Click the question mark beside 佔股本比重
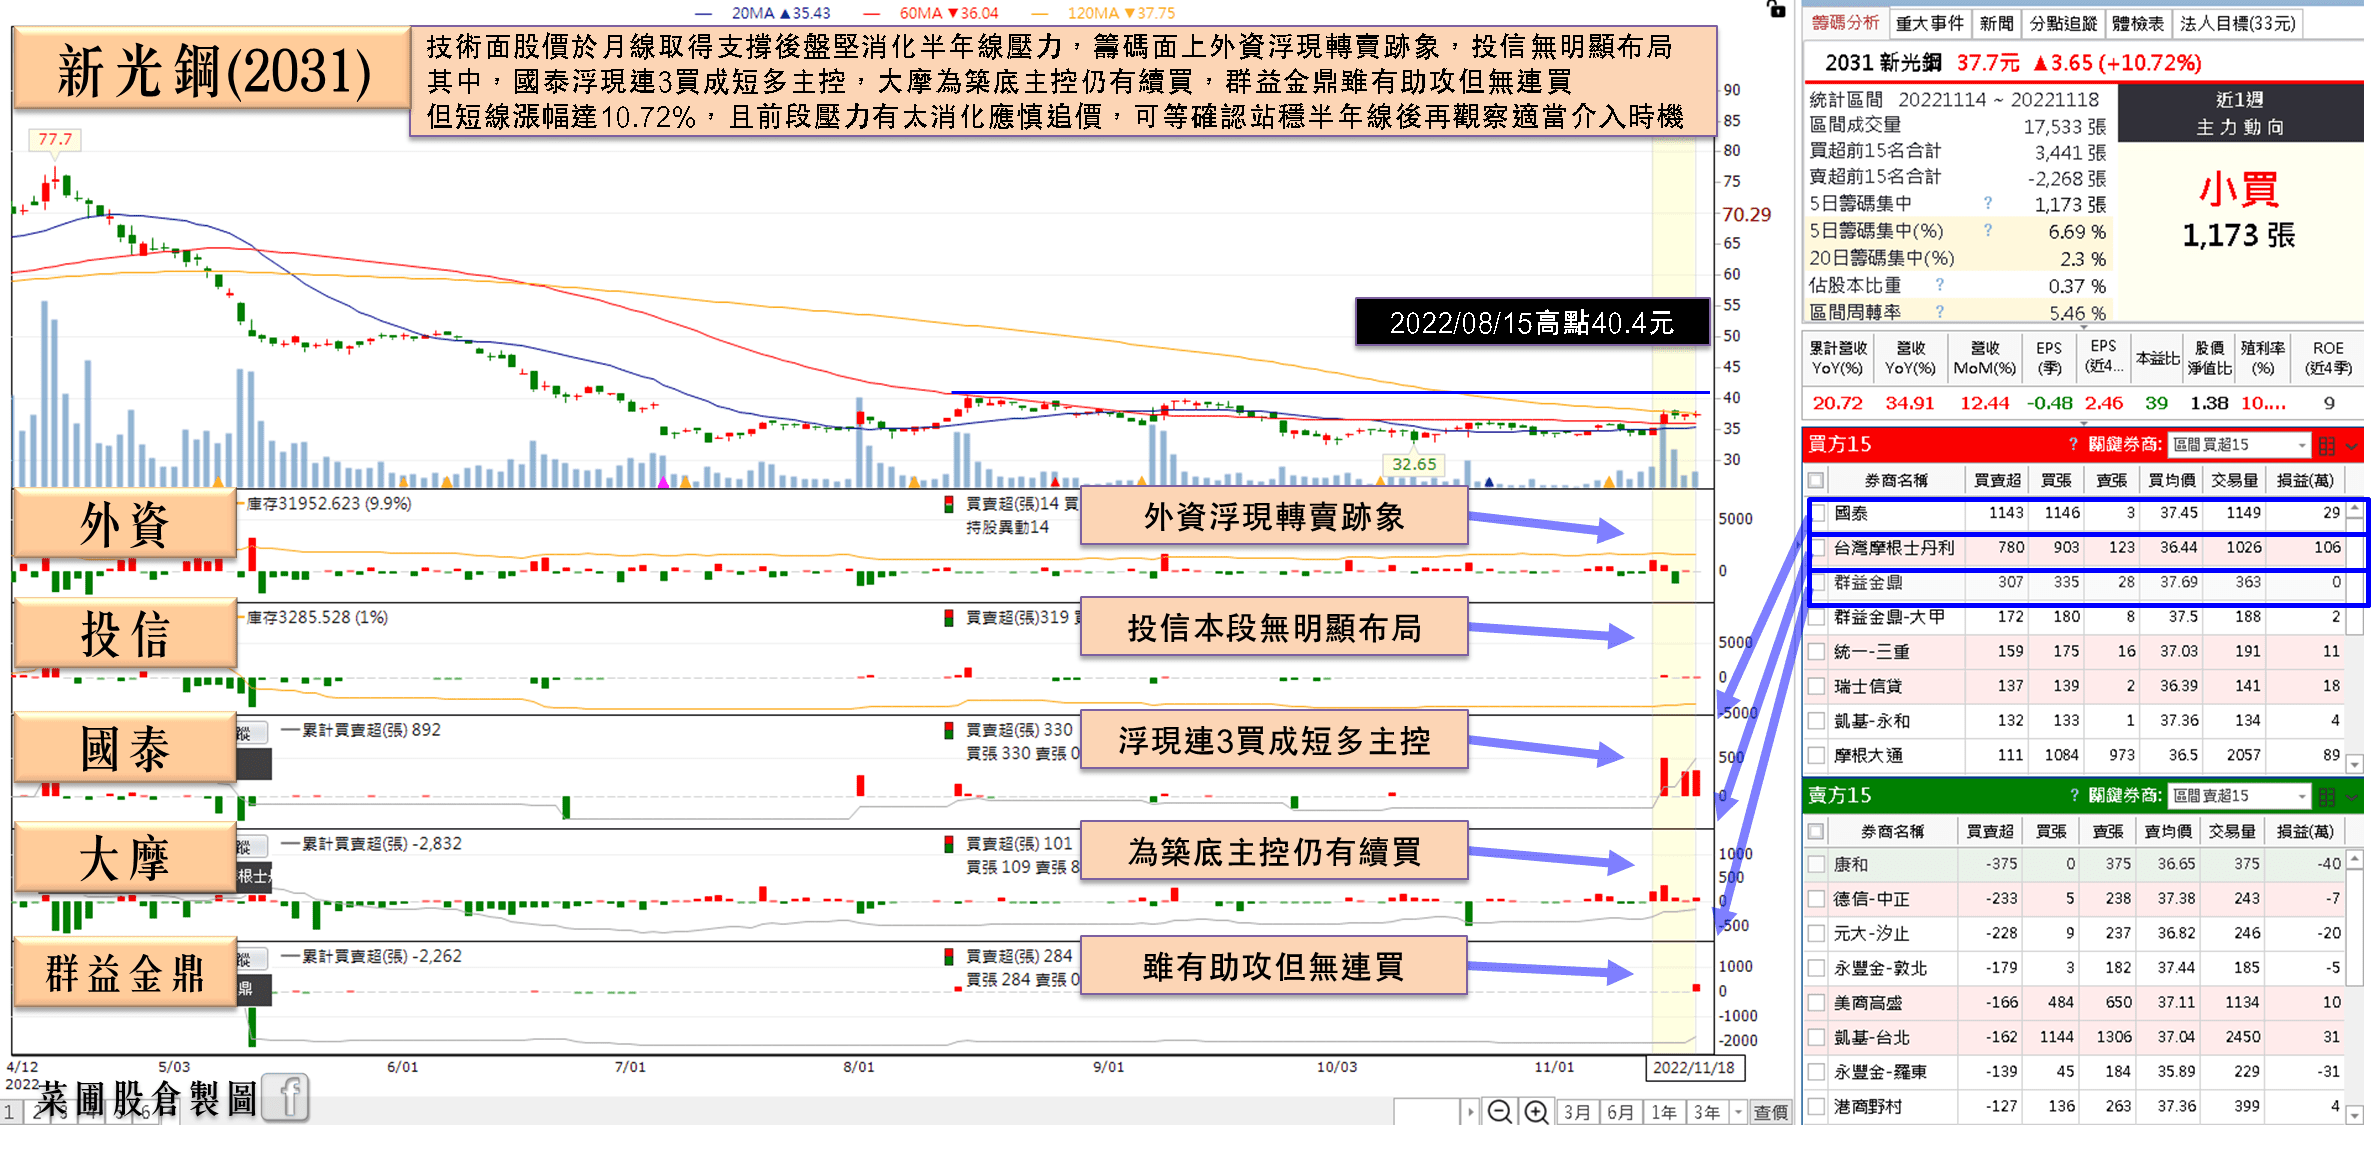The image size is (2371, 1152). point(1940,285)
